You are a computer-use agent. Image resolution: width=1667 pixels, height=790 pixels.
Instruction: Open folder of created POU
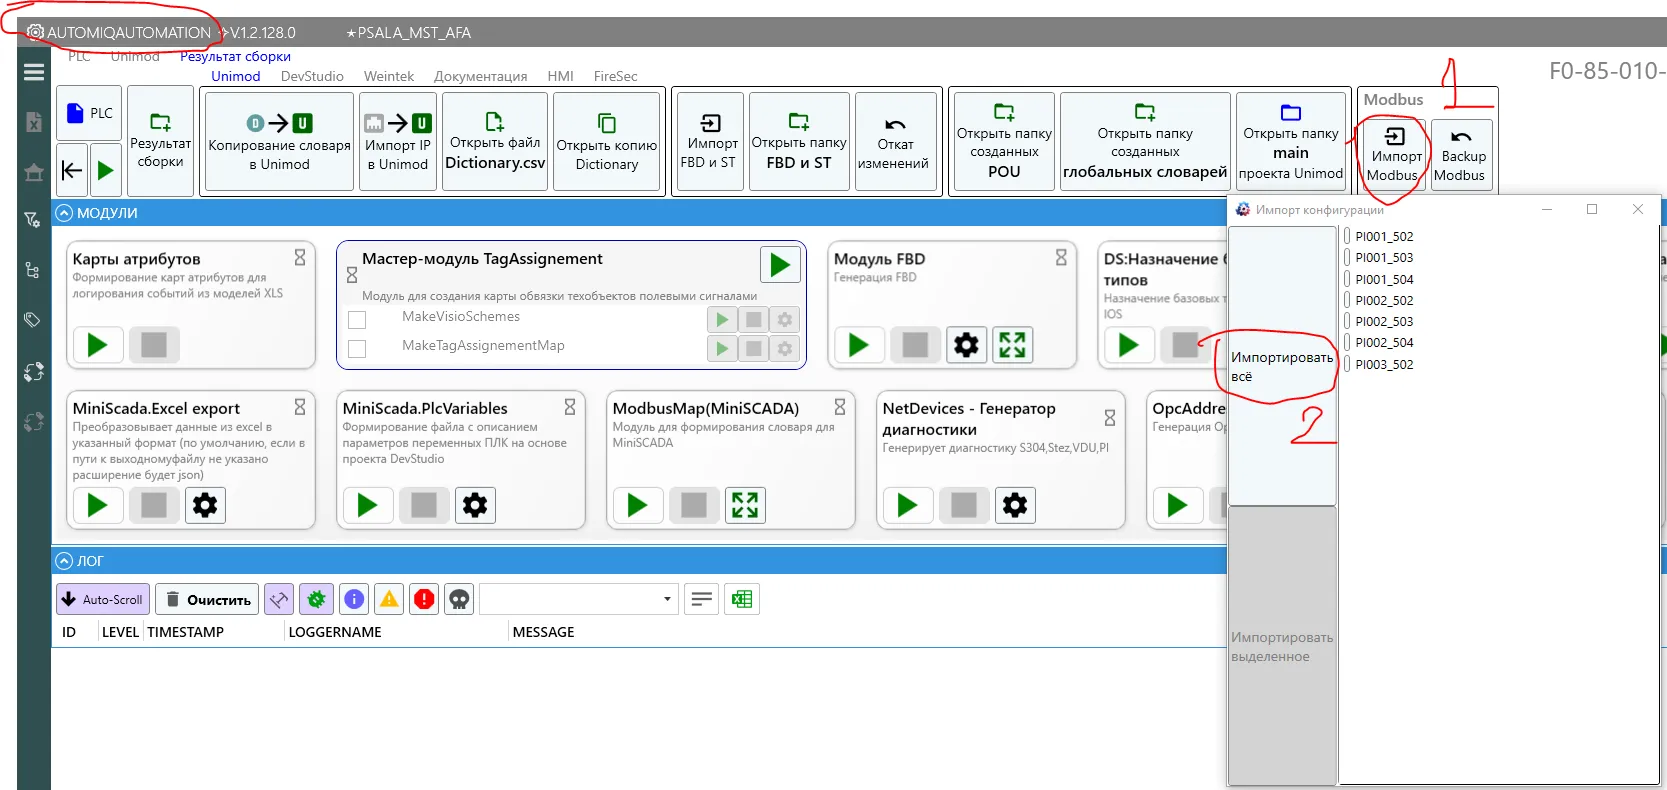pyautogui.click(x=1004, y=141)
